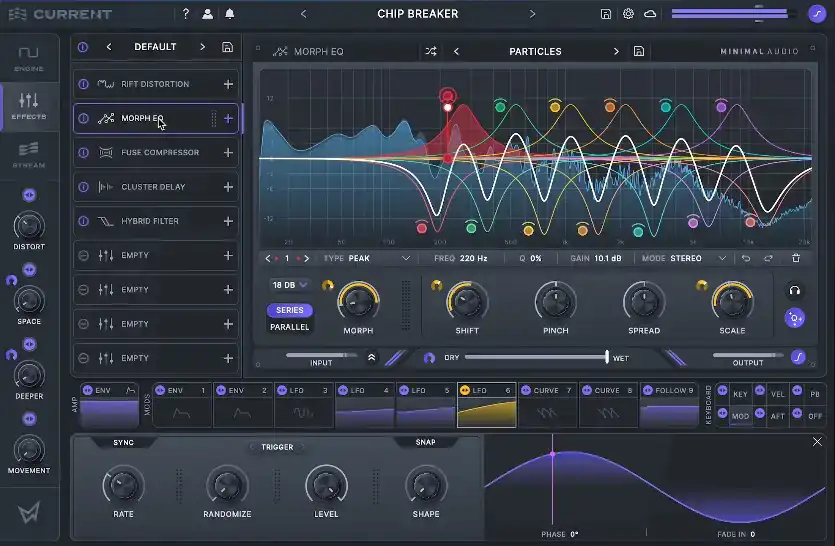835x546 pixels.
Task: Click the plus on the Cluster Delay row
Action: pos(228,187)
